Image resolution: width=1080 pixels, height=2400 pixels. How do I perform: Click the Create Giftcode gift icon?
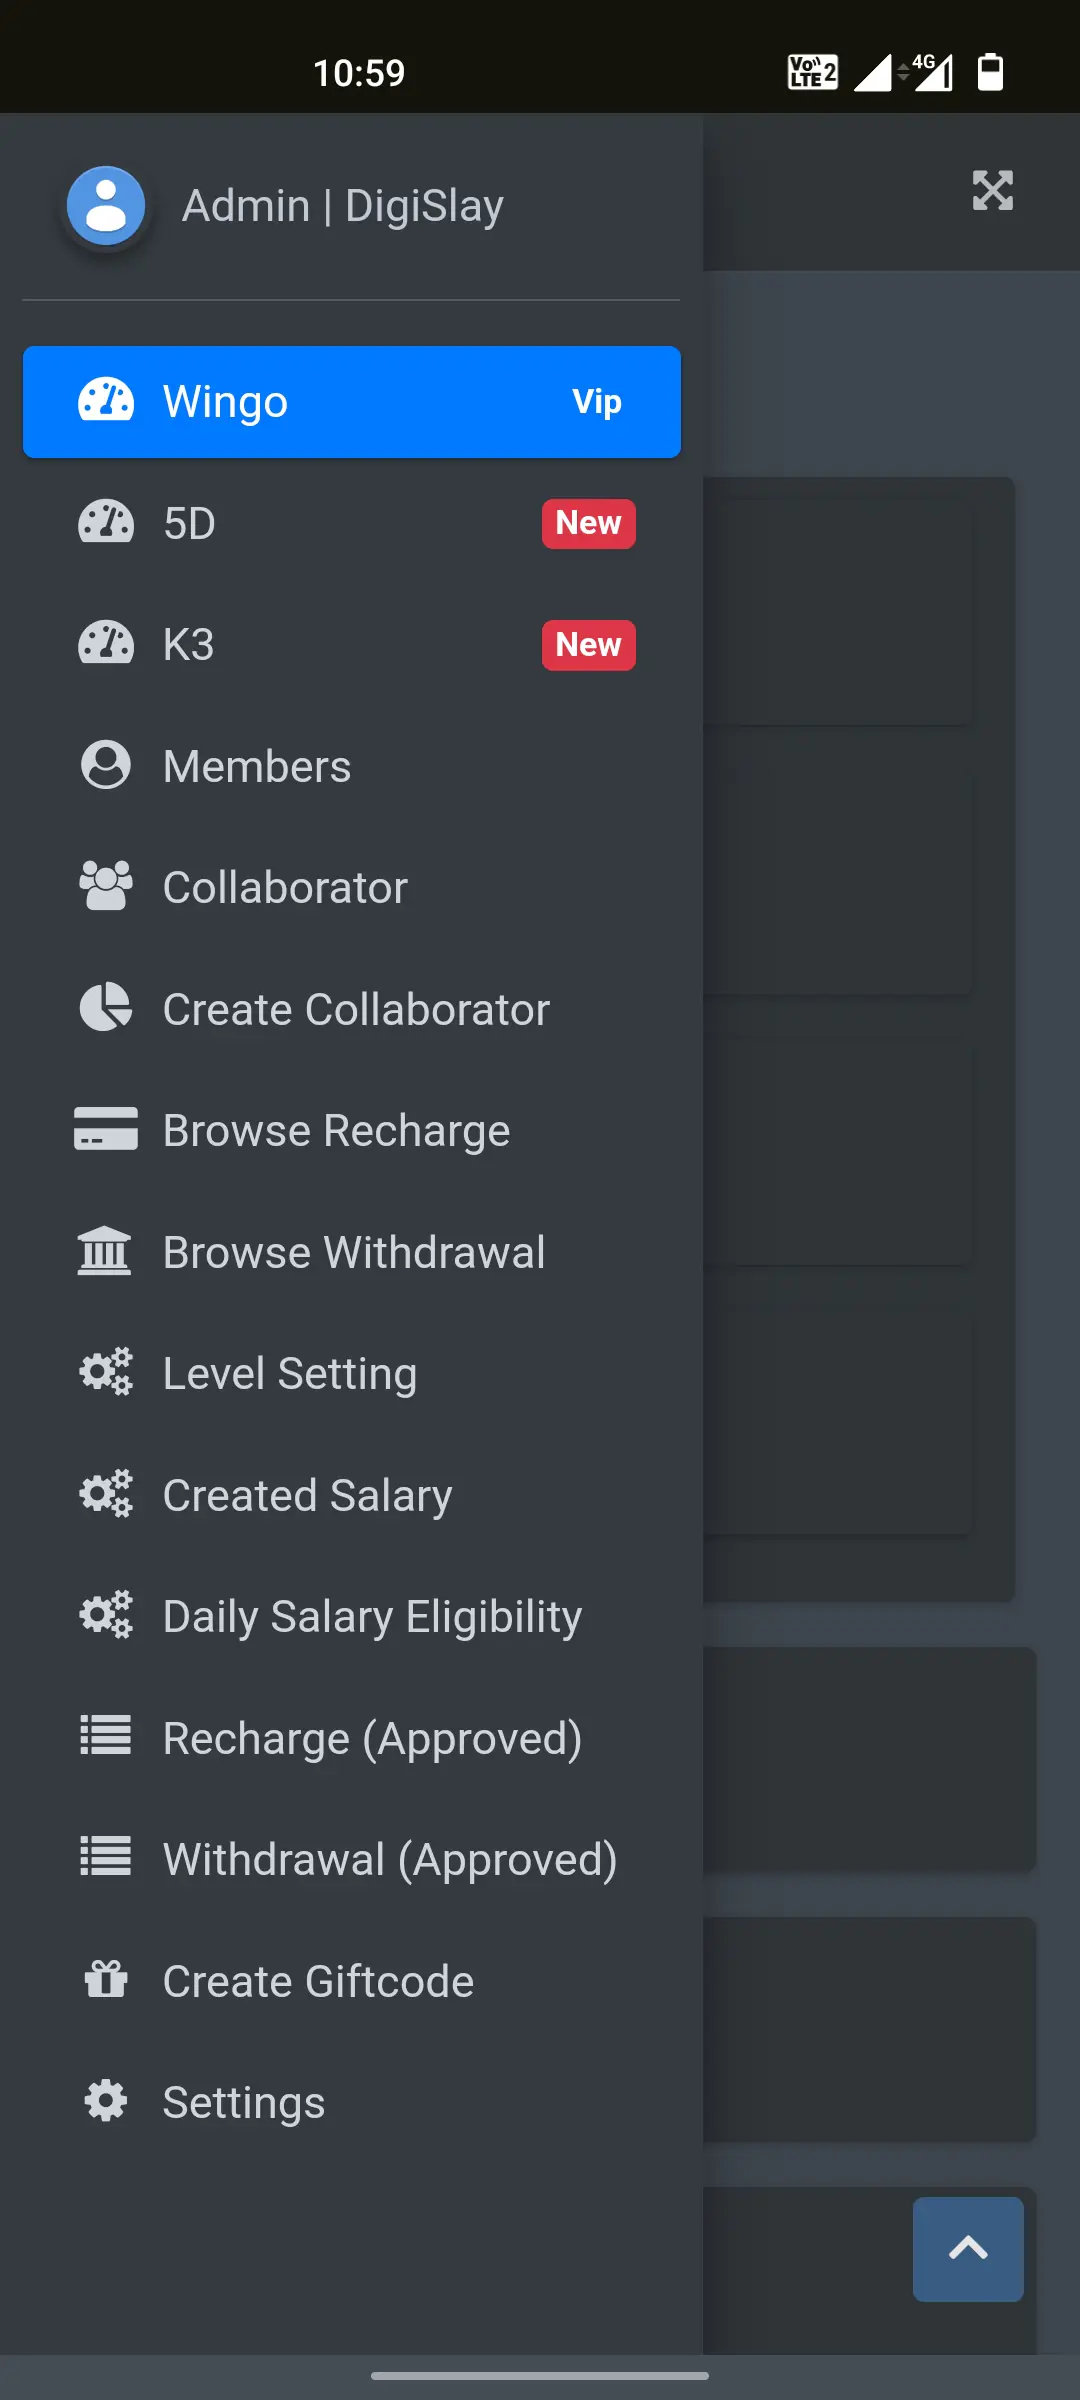coord(106,1980)
